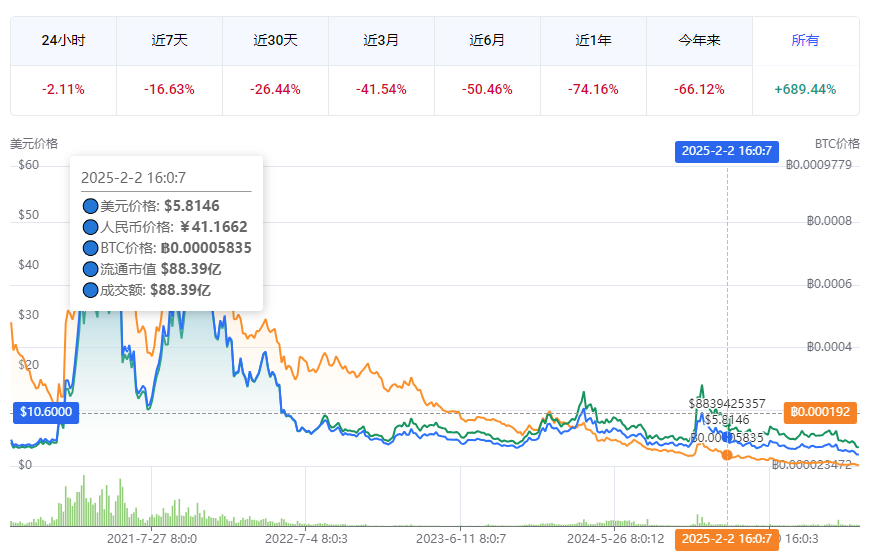Open the 近30天 range tab
Image resolution: width=871 pixels, height=556 pixels.
(275, 41)
